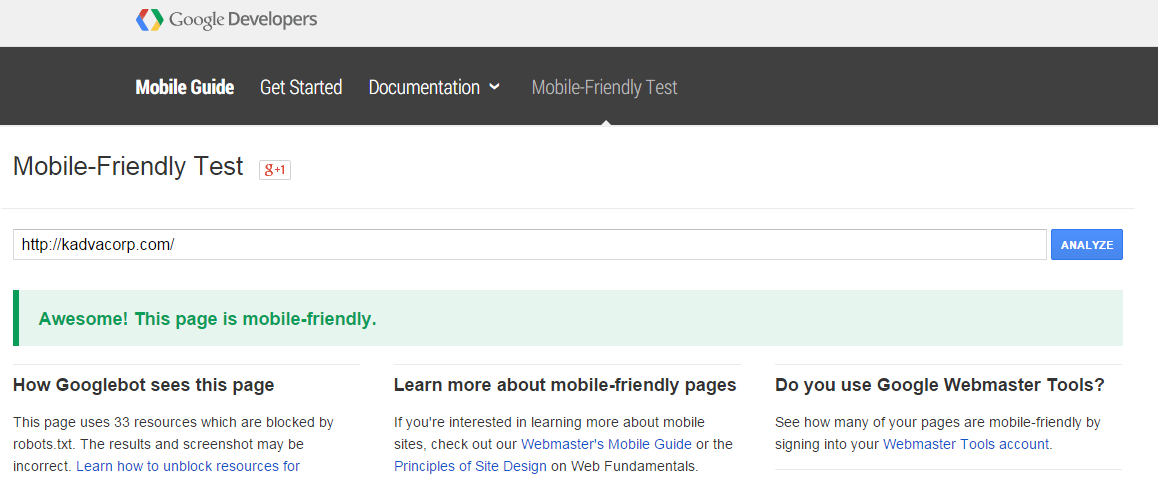Expand the Documentation dropdown
This screenshot has width=1158, height=481.
(434, 87)
